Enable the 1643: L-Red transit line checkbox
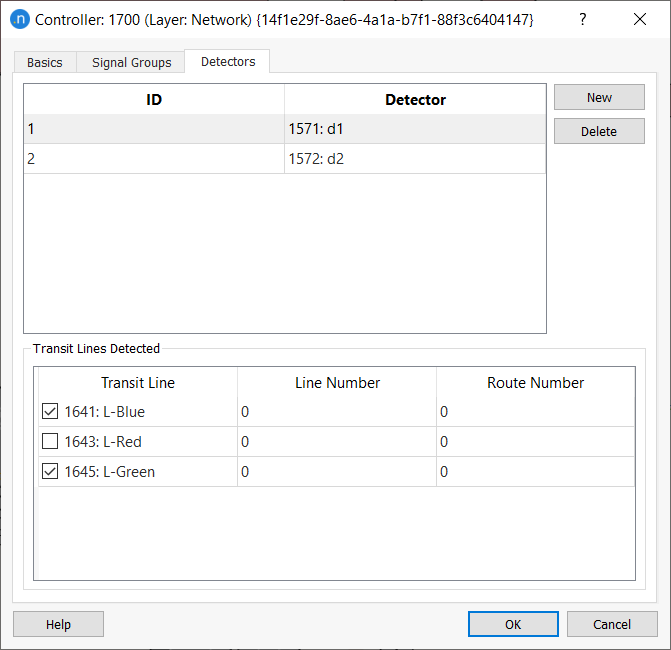Image resolution: width=671 pixels, height=650 pixels. pyautogui.click(x=50, y=442)
